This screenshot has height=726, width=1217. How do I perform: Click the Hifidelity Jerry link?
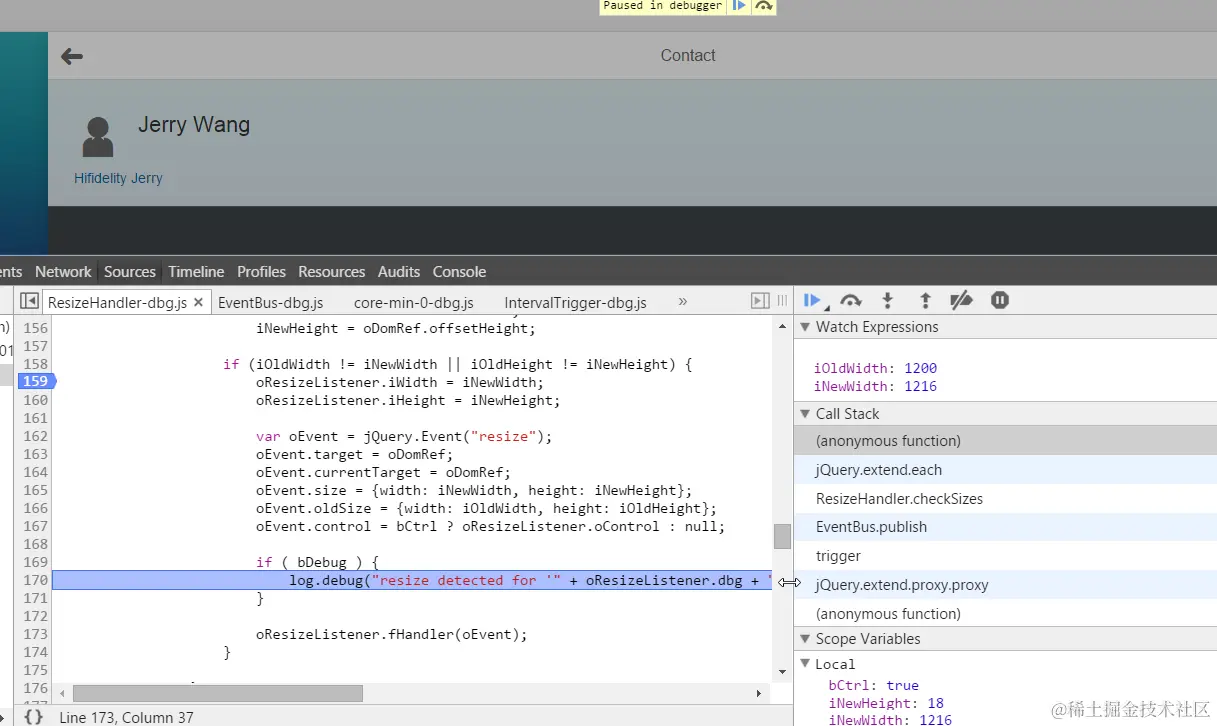tap(118, 178)
